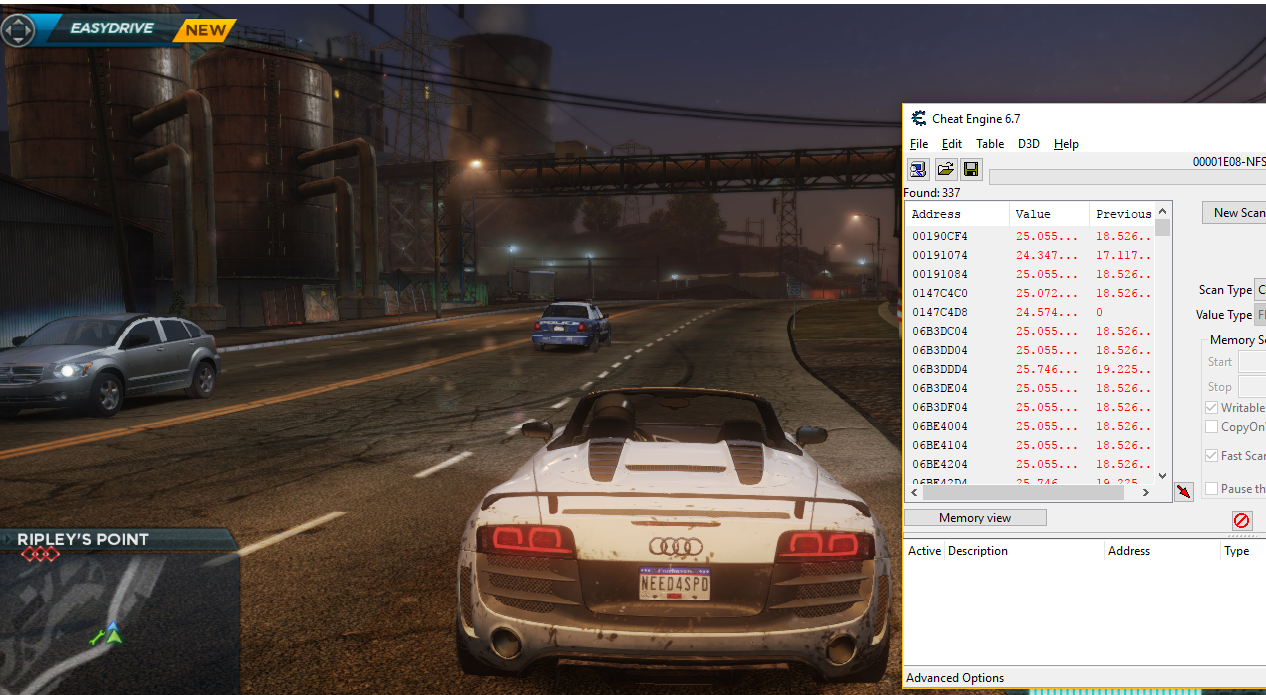Screen dimensions: 1266x695
Task: Select the address 06B3DD04 row
Action: 1030,350
